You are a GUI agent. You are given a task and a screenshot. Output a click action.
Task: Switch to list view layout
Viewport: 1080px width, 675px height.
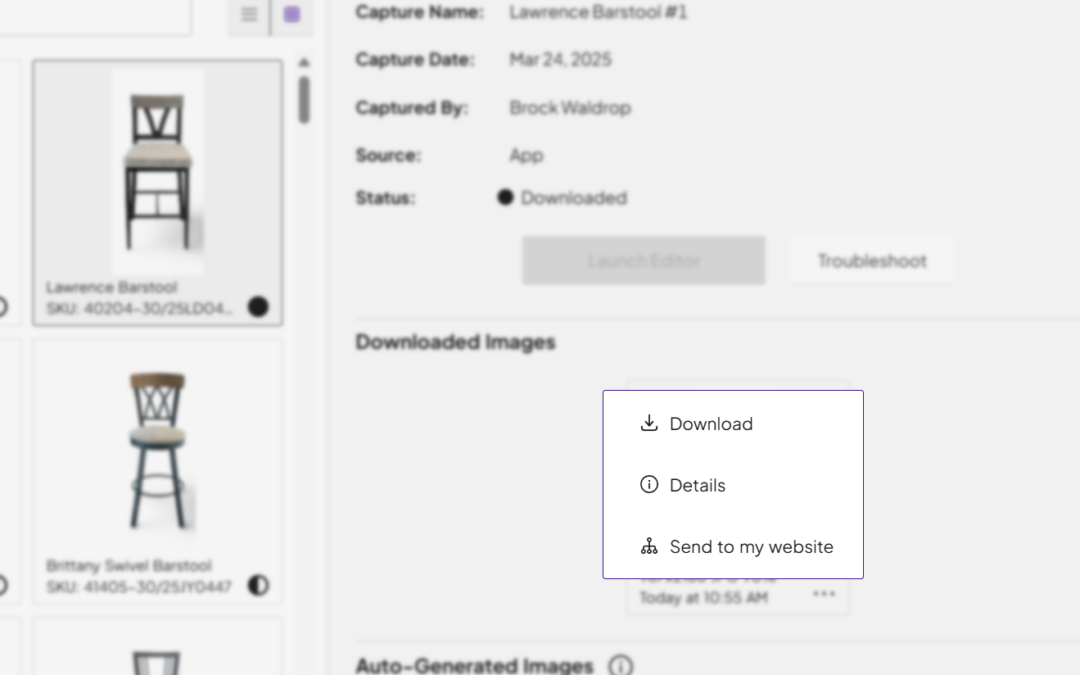click(249, 15)
